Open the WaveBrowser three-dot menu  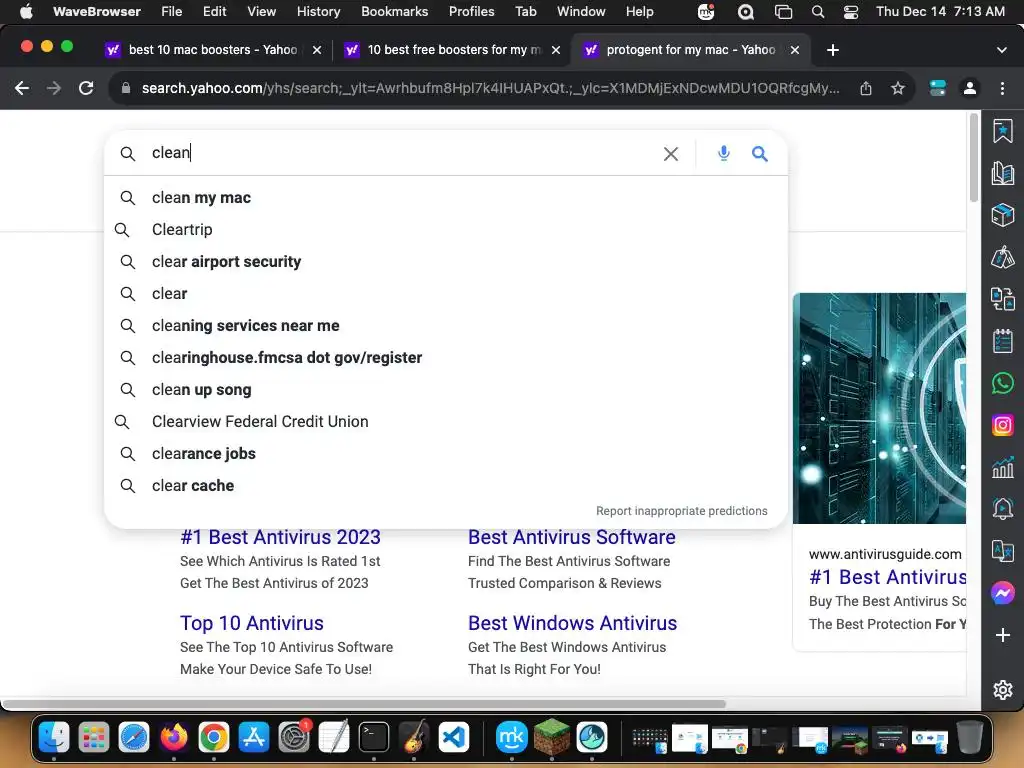[1002, 88]
